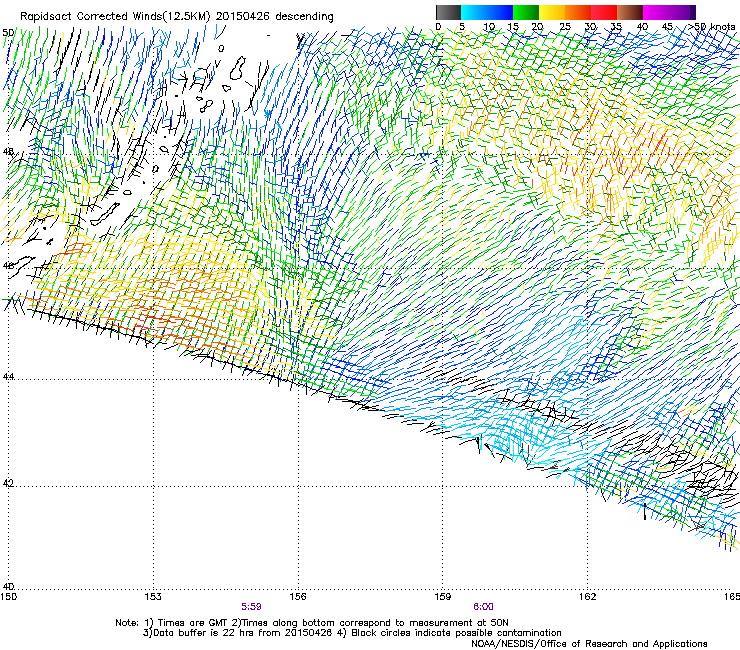Select the brown 35-40 knots legend color
Viewport: 740px width, 650px height.
[x=630, y=12]
